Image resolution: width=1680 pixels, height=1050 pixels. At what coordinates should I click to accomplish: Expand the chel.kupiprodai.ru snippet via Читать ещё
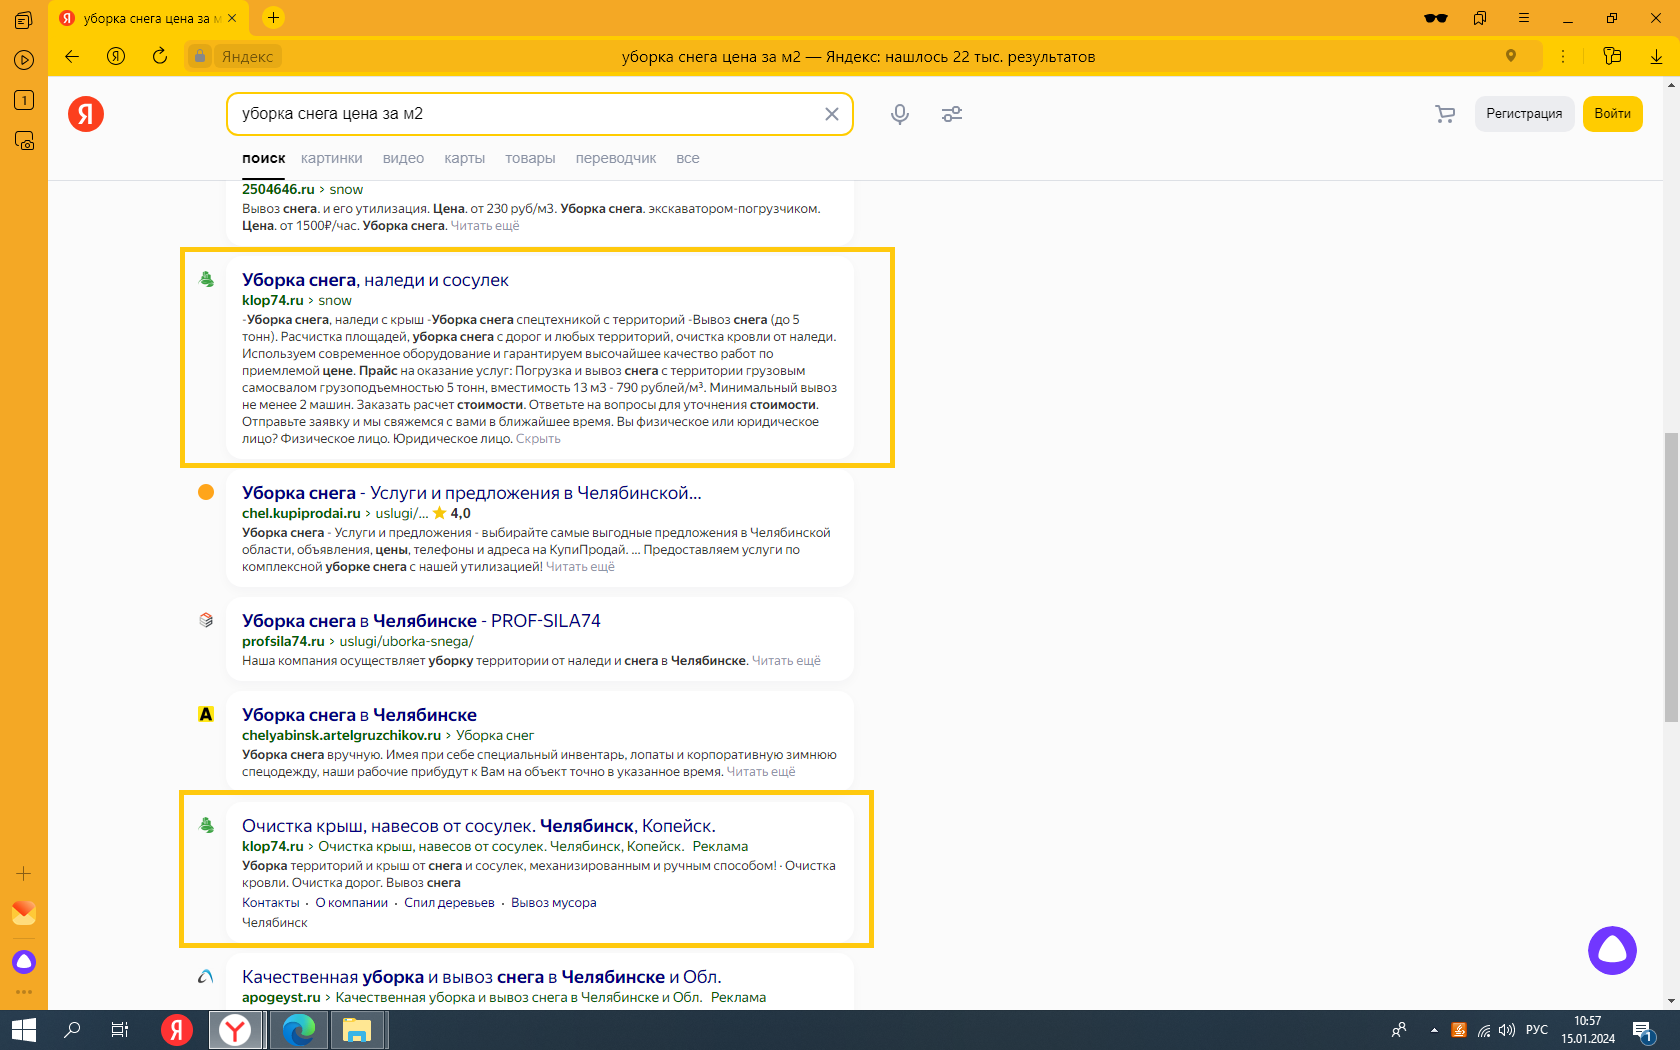point(580,567)
